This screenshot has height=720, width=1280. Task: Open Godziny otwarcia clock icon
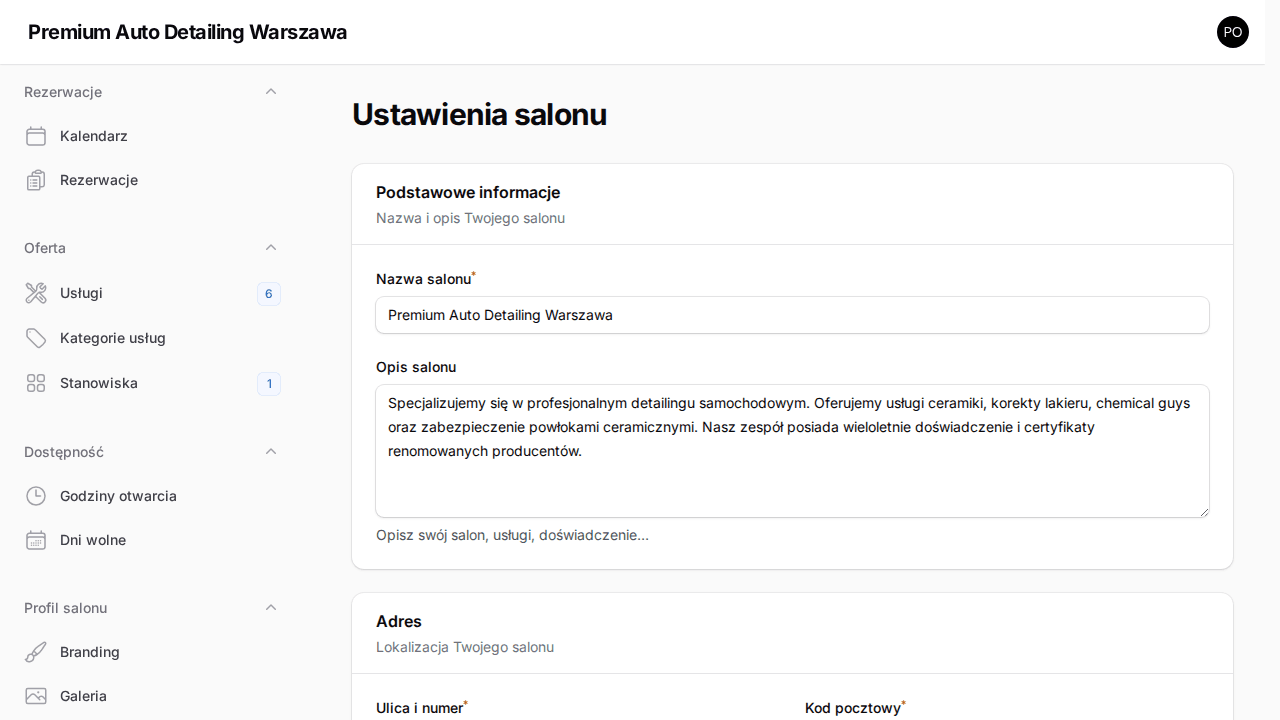(x=36, y=496)
